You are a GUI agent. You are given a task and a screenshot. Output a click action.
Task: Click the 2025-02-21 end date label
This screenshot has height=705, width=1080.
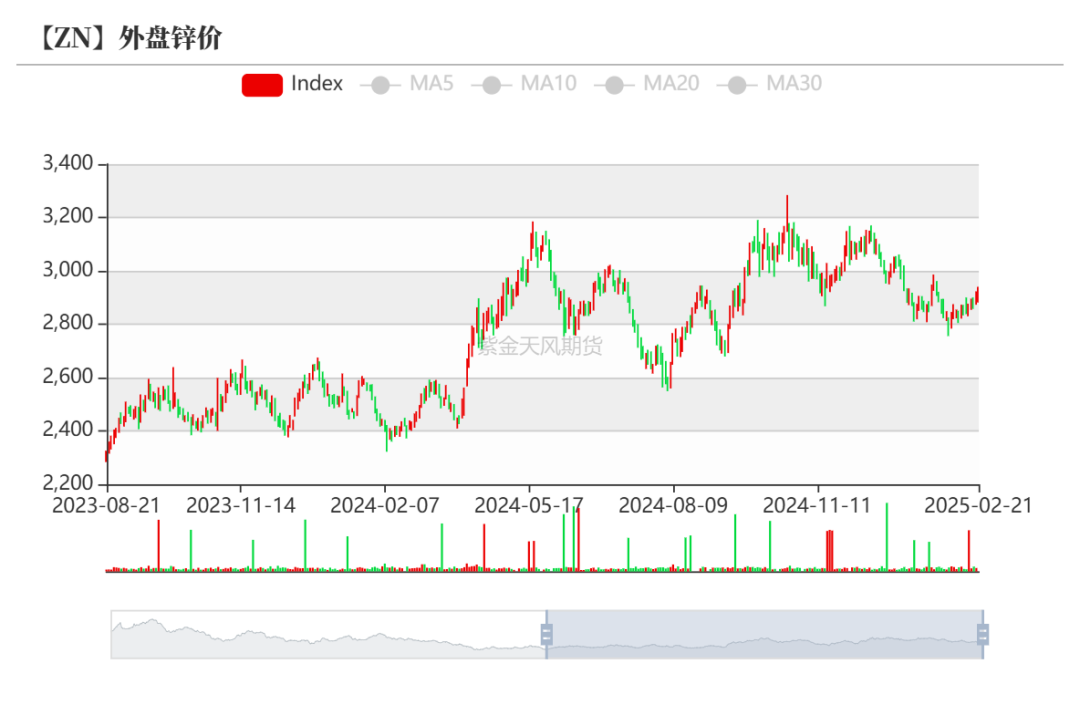click(977, 505)
